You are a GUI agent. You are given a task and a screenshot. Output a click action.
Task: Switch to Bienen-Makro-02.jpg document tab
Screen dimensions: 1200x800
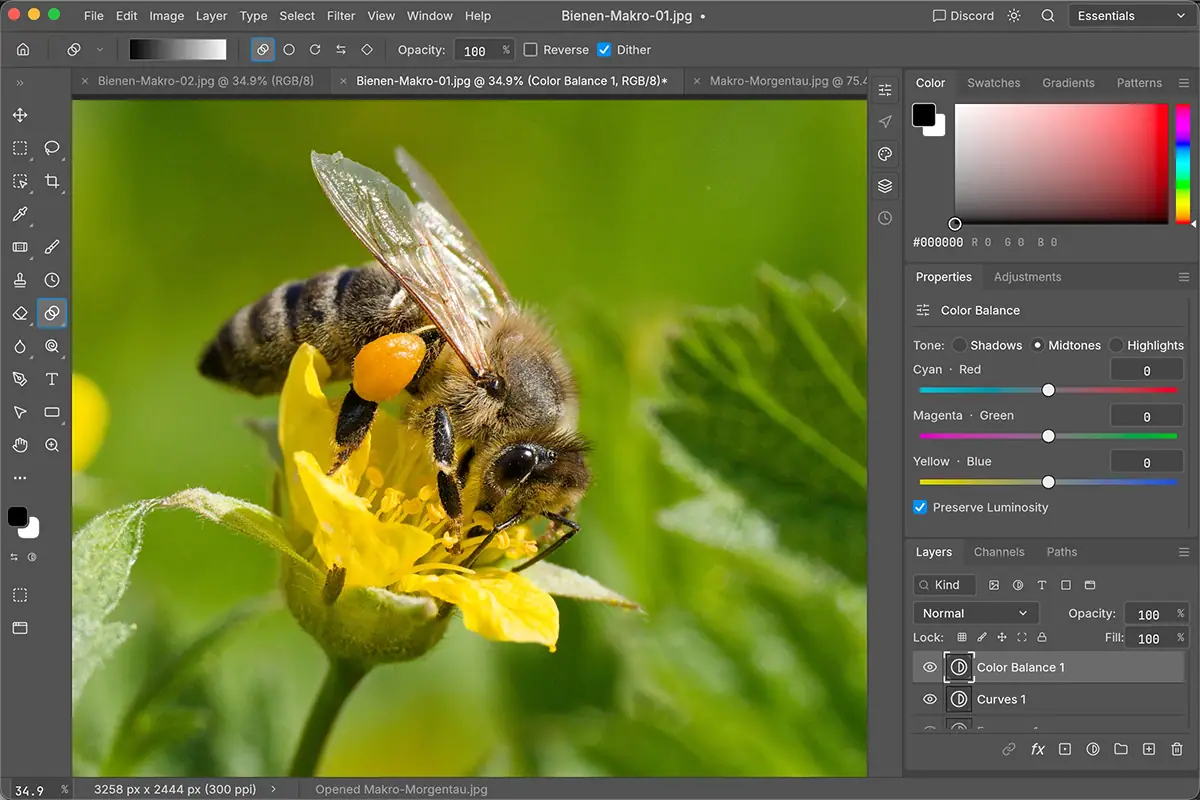pos(206,81)
